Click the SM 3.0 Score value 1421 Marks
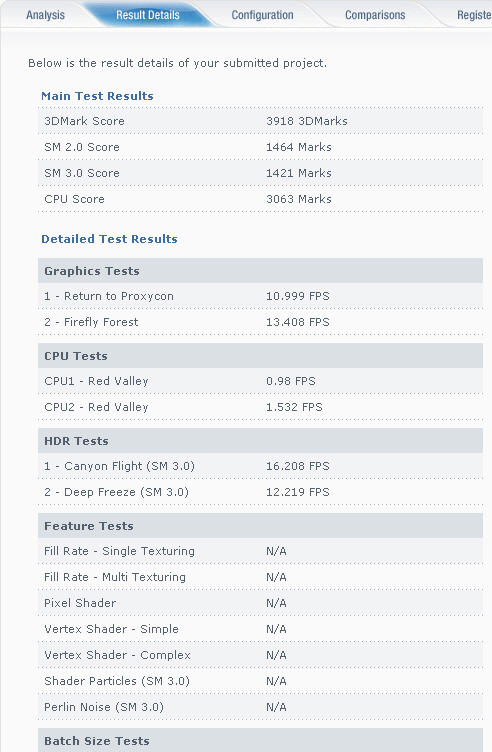The image size is (492, 752). click(x=299, y=173)
